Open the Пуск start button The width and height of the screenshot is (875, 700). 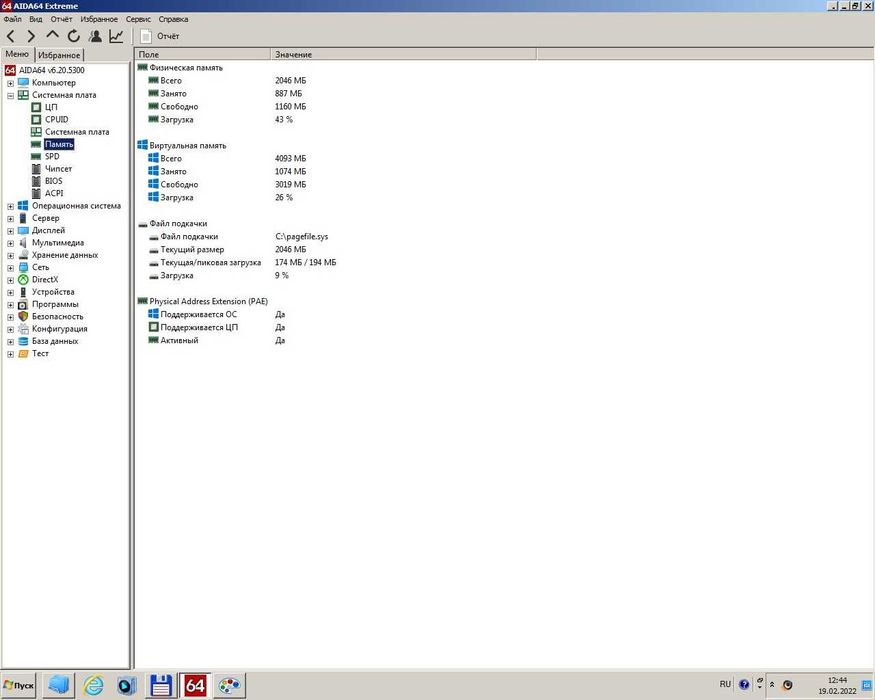coord(18,685)
